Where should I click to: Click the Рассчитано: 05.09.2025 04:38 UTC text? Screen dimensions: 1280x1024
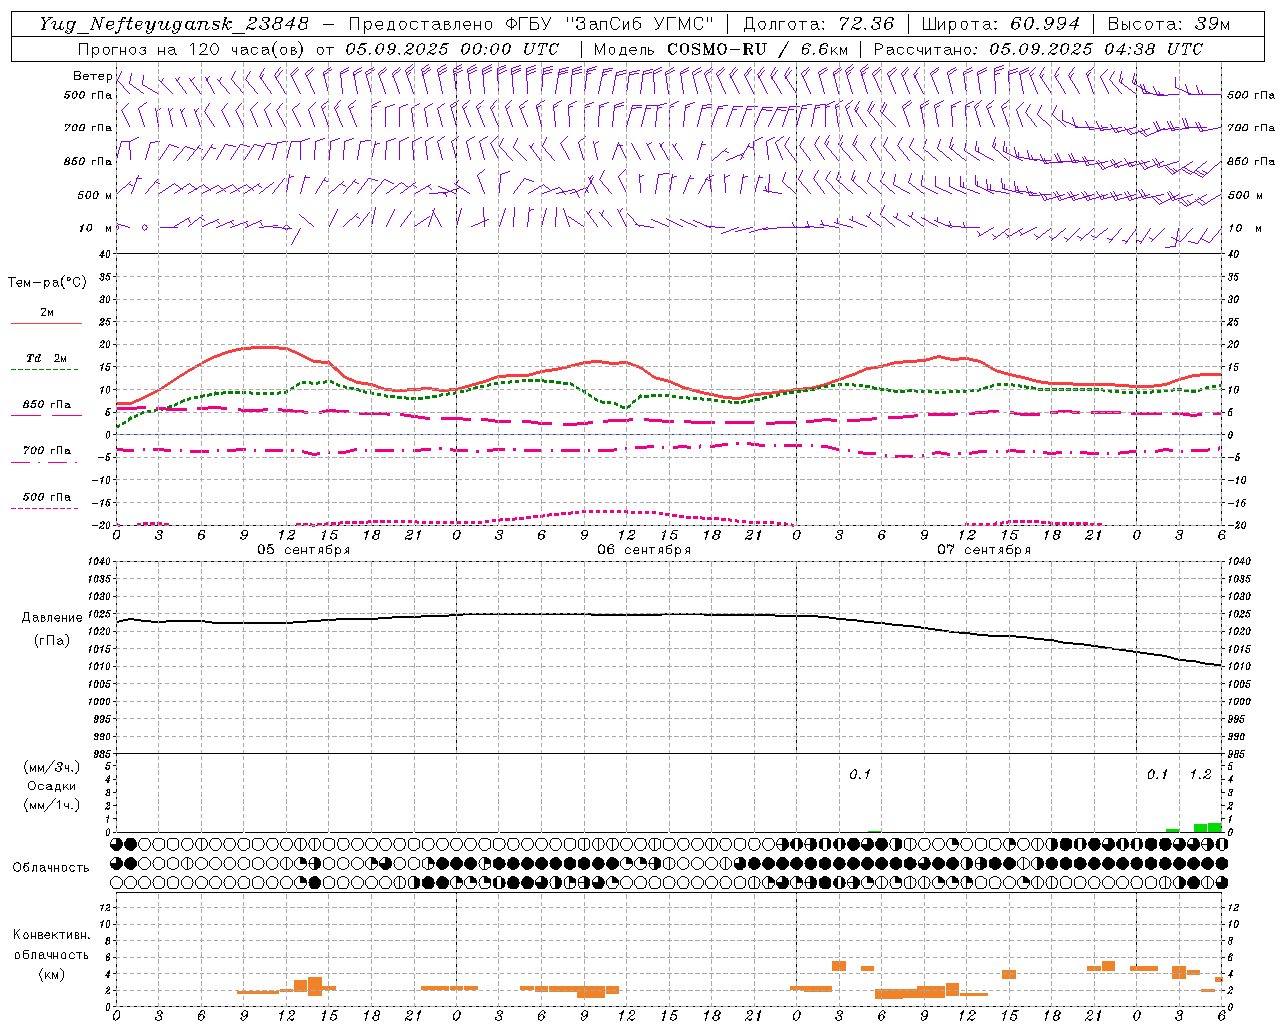pos(1038,49)
